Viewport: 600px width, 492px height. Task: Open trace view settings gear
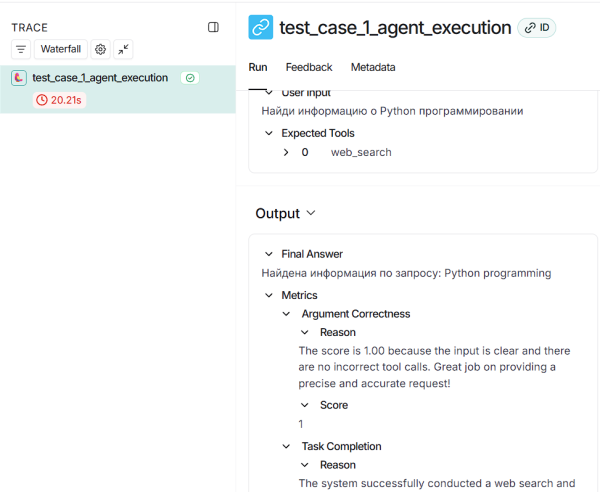pos(100,49)
